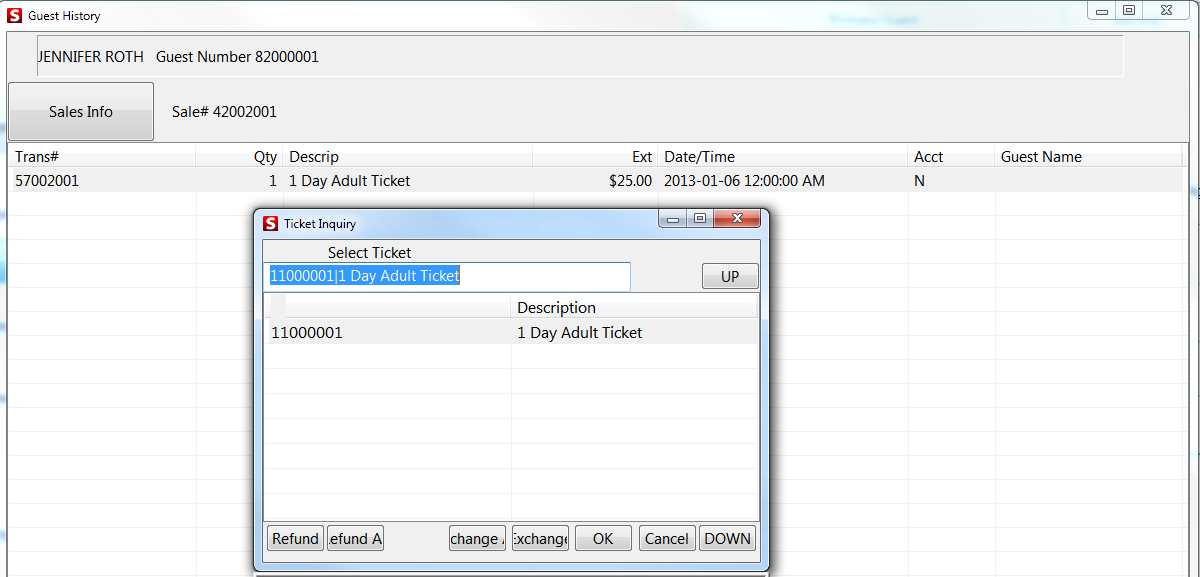Image resolution: width=1200 pixels, height=577 pixels.
Task: Minimize the Ticket Inquiry dialog
Action: tap(672, 218)
